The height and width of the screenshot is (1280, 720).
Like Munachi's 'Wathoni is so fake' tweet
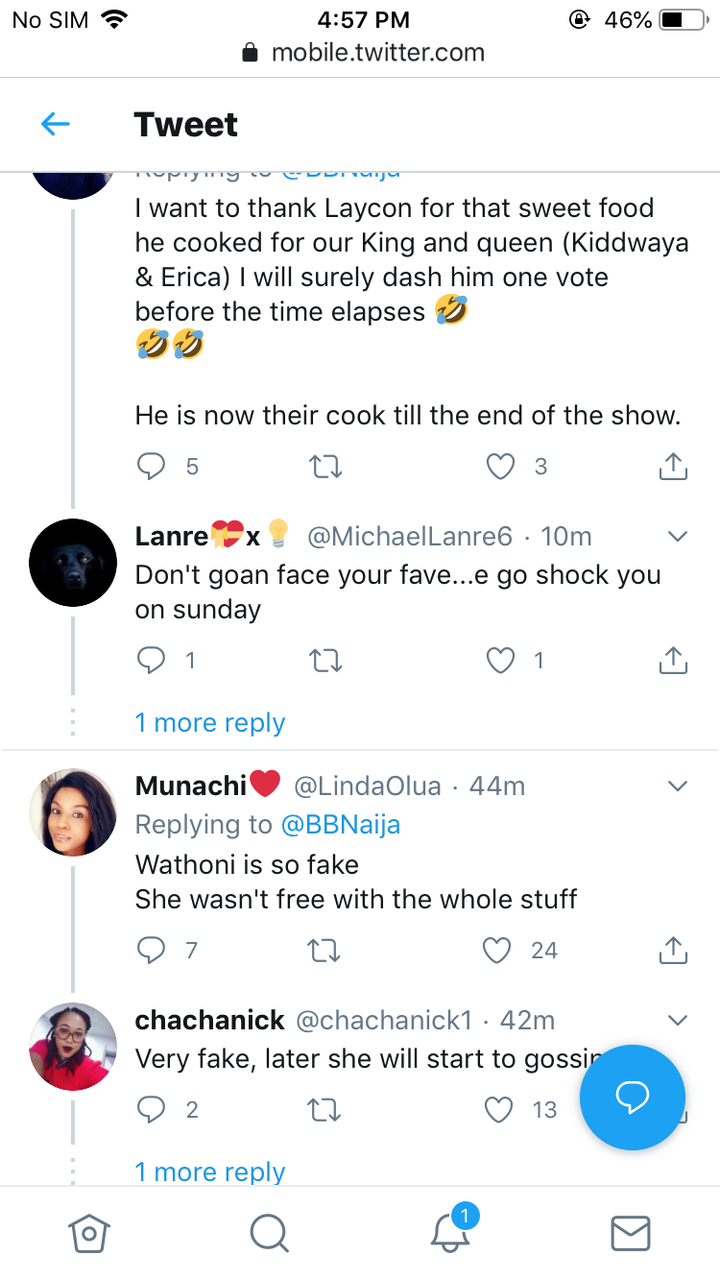497,950
